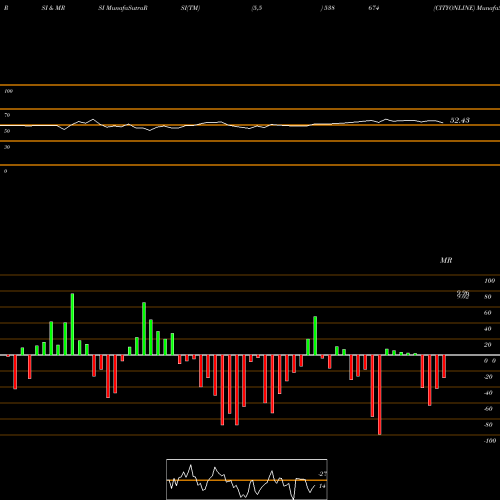The image size is (500, 500).
Task: Click the MR axis label -100
Action: (x=490, y=441)
